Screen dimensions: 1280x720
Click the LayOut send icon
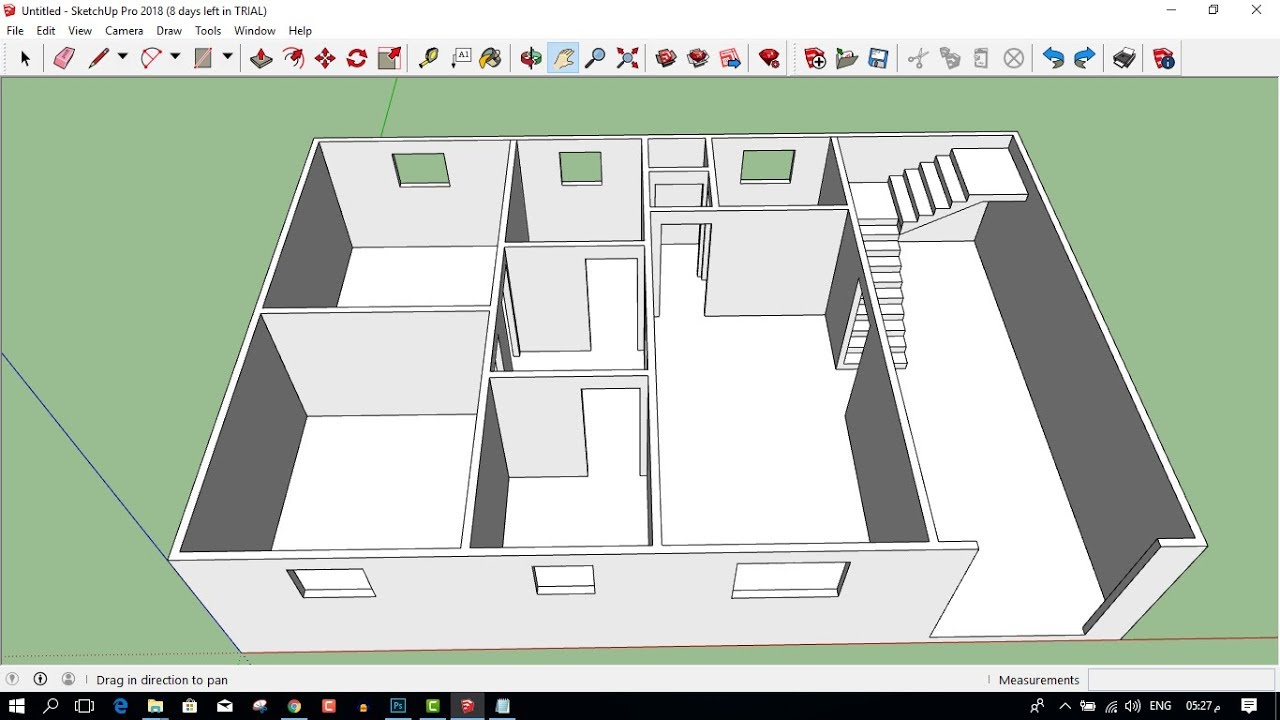(730, 59)
